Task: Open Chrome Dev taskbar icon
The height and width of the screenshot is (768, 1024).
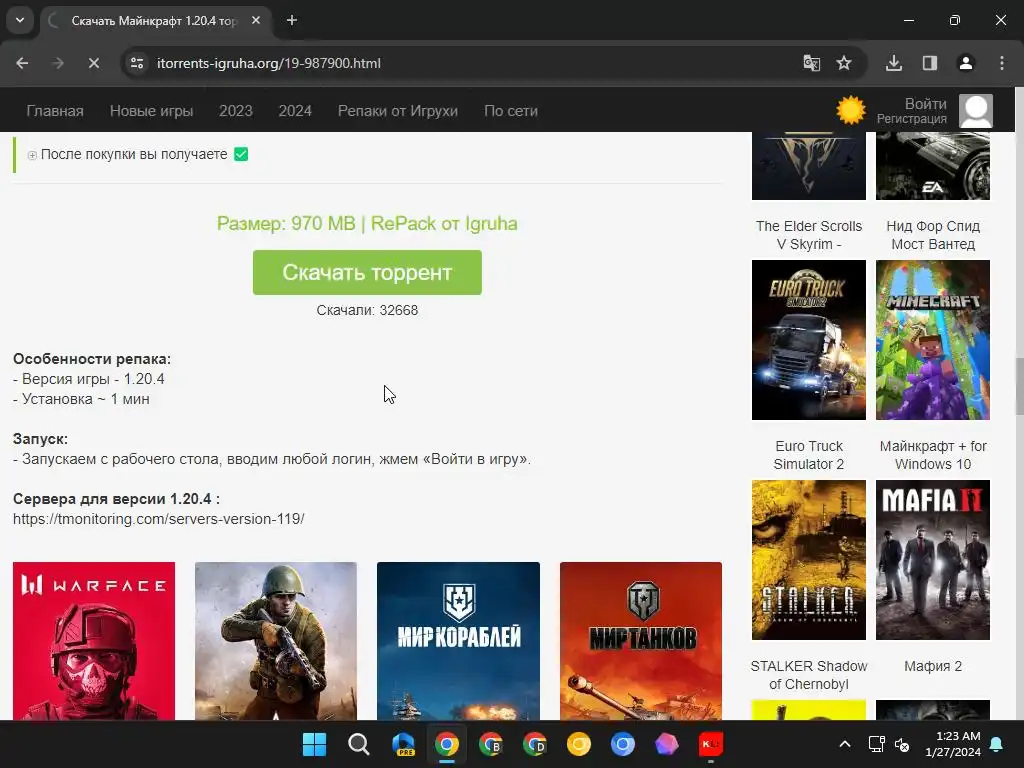Action: pyautogui.click(x=535, y=744)
